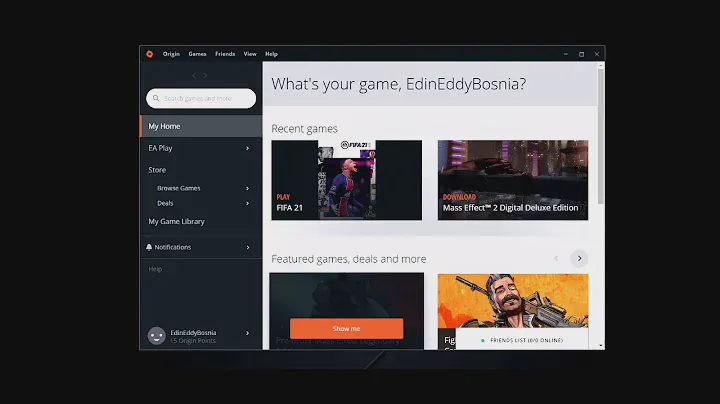Select the FIFA 21 game thumbnail
This screenshot has height=404, width=720.
[x=346, y=180]
